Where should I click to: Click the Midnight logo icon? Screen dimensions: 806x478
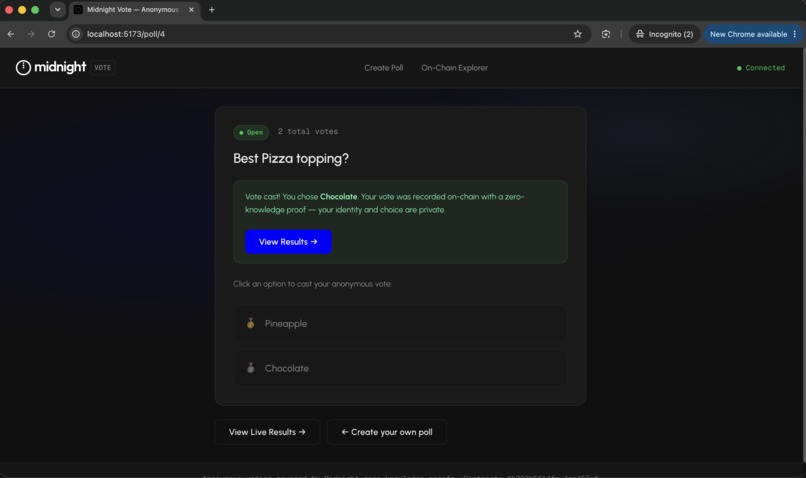[x=23, y=67]
